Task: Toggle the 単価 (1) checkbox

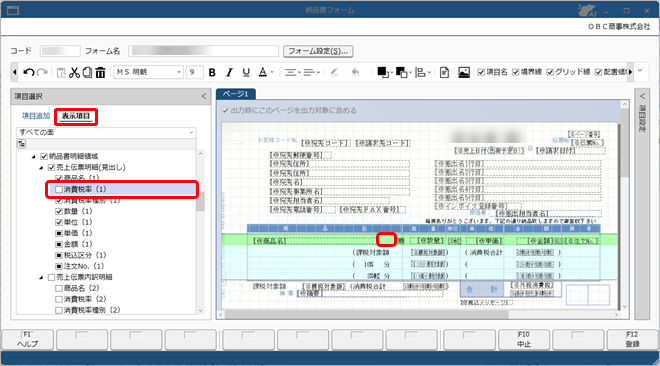Action: pyautogui.click(x=59, y=233)
